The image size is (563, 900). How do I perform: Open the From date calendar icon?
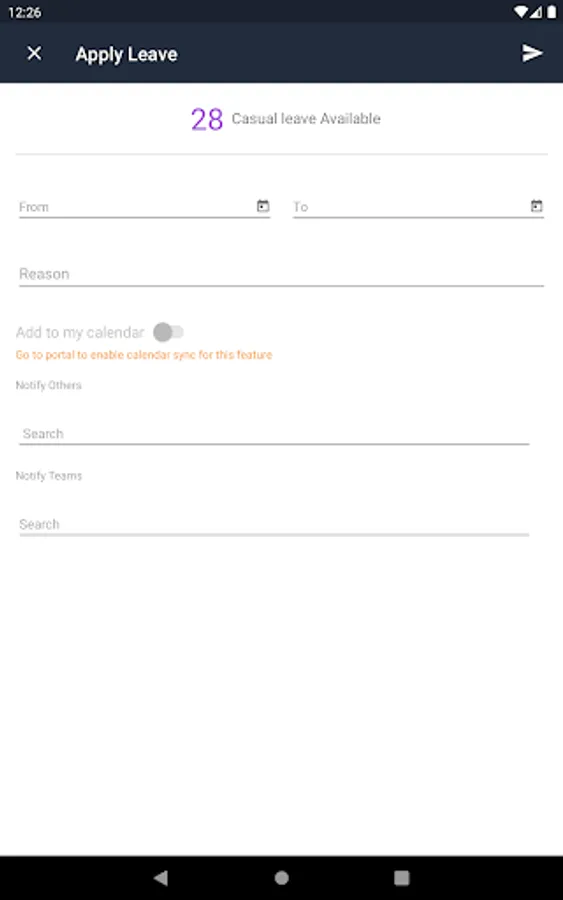point(263,205)
